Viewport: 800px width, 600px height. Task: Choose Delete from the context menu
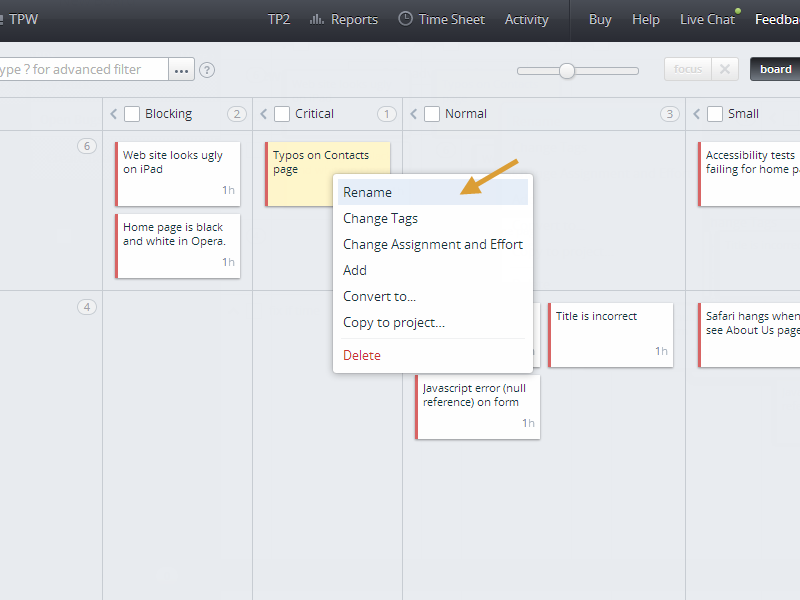click(433, 355)
